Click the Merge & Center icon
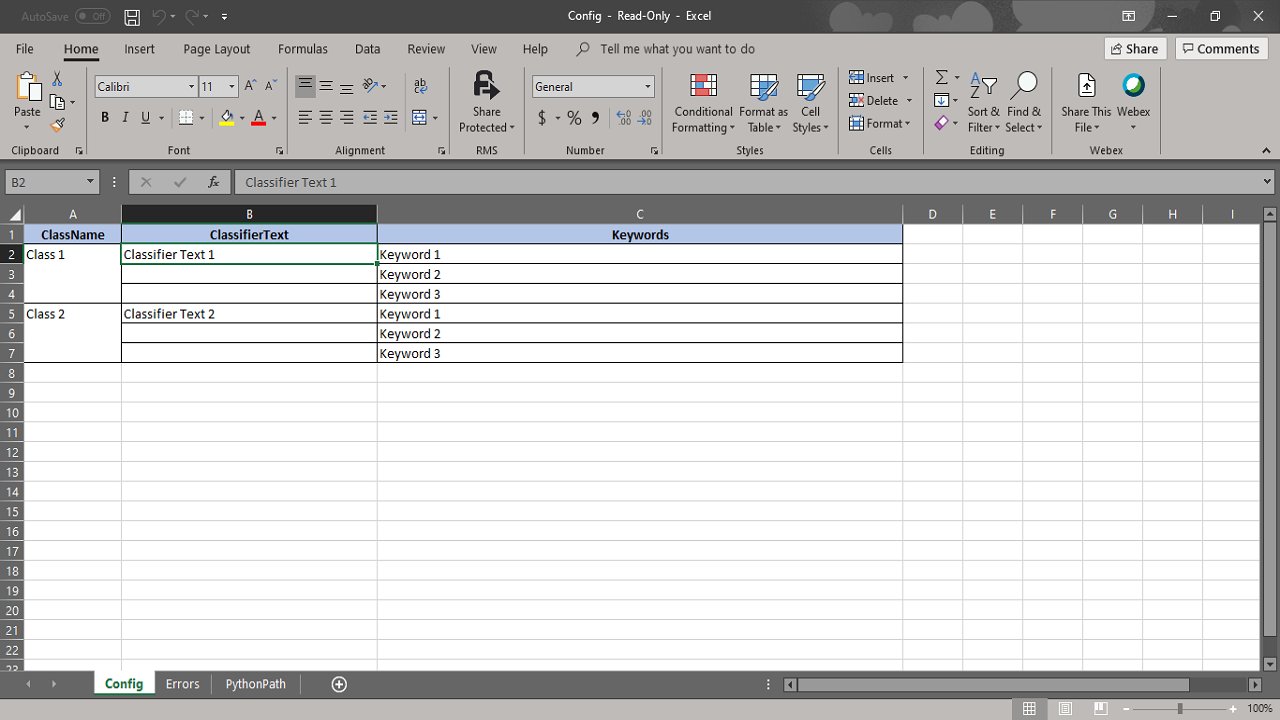 420,118
